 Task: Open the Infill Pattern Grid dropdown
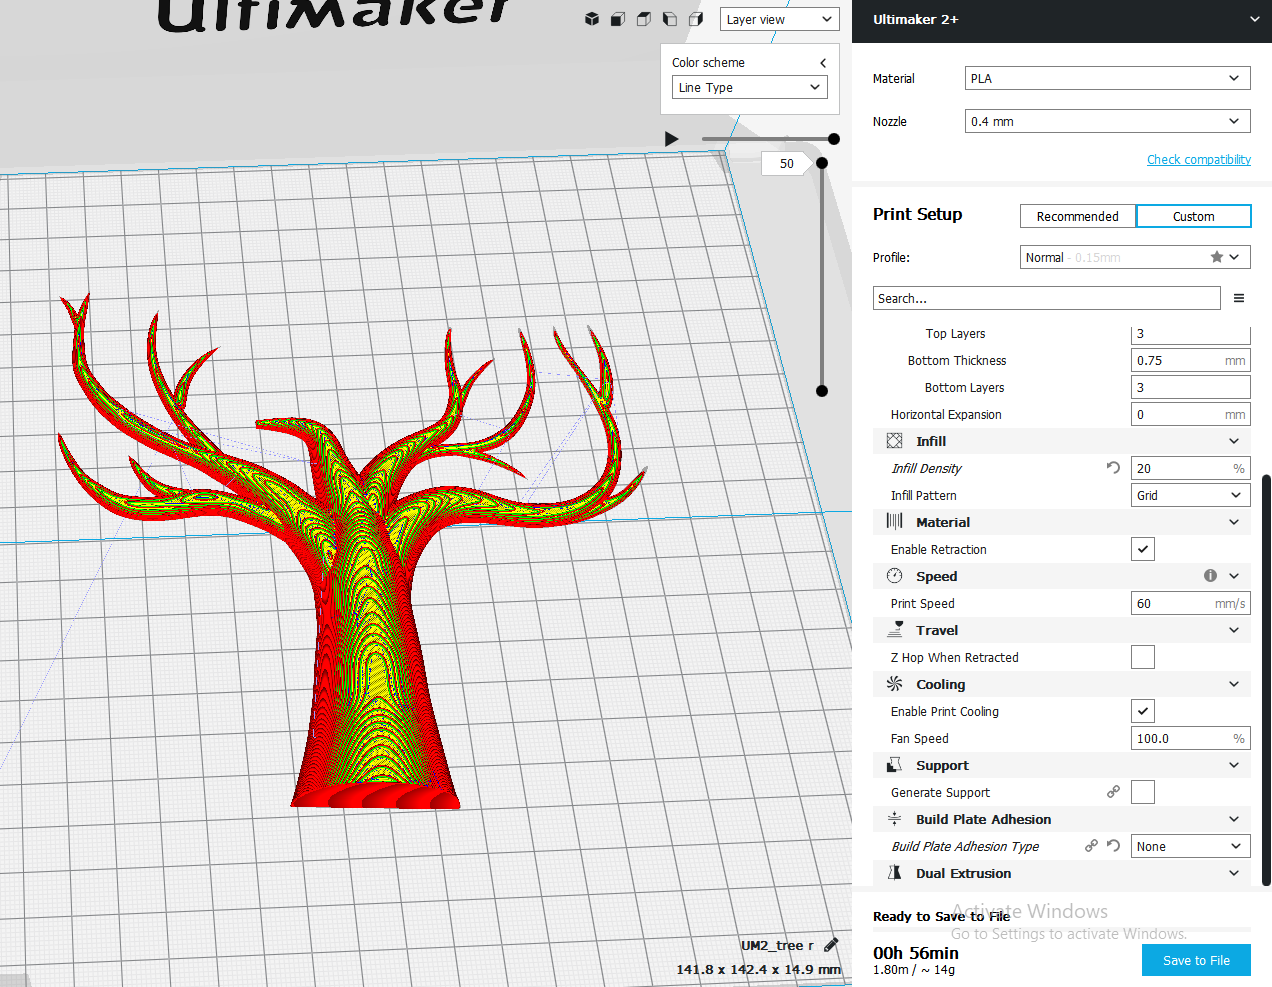[x=1190, y=495]
